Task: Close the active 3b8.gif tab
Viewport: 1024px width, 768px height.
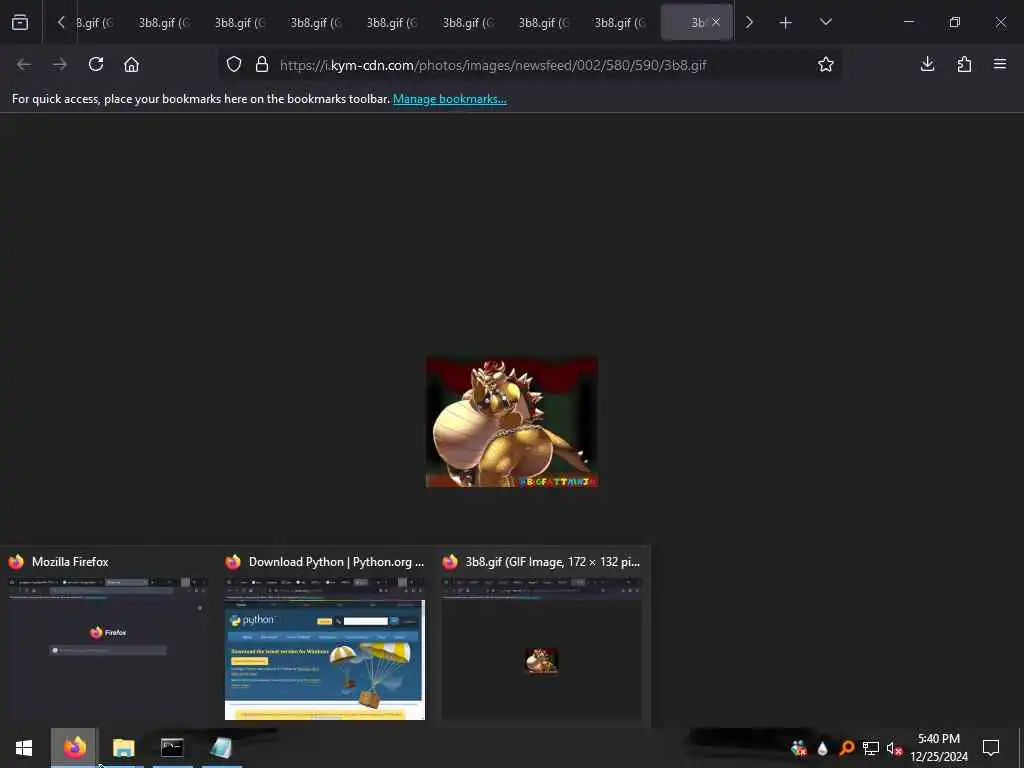Action: [x=716, y=22]
